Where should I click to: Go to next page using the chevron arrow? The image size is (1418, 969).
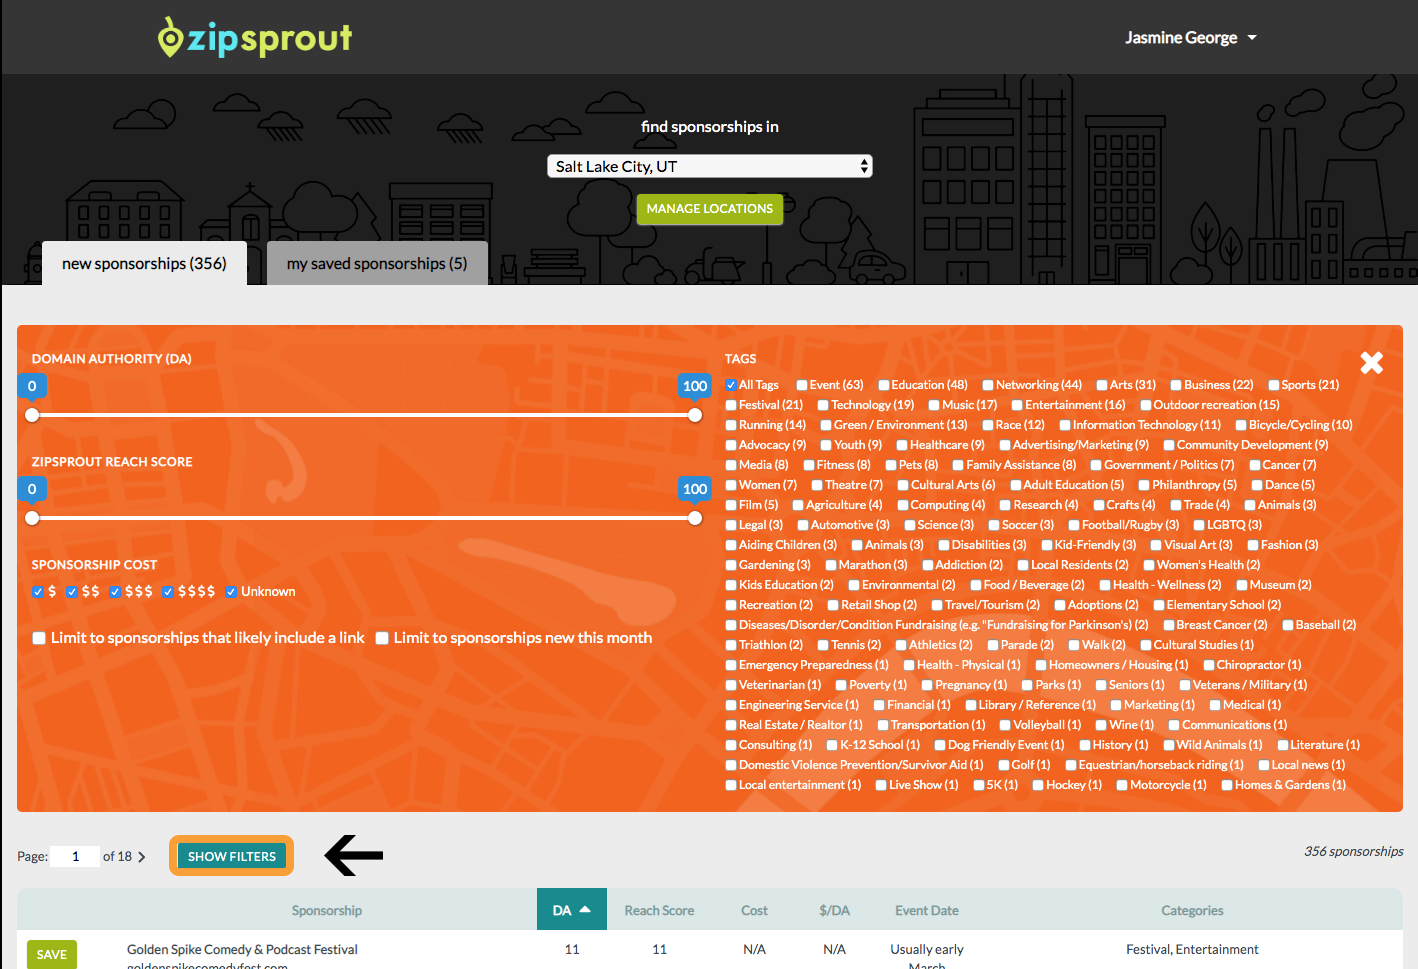click(142, 857)
